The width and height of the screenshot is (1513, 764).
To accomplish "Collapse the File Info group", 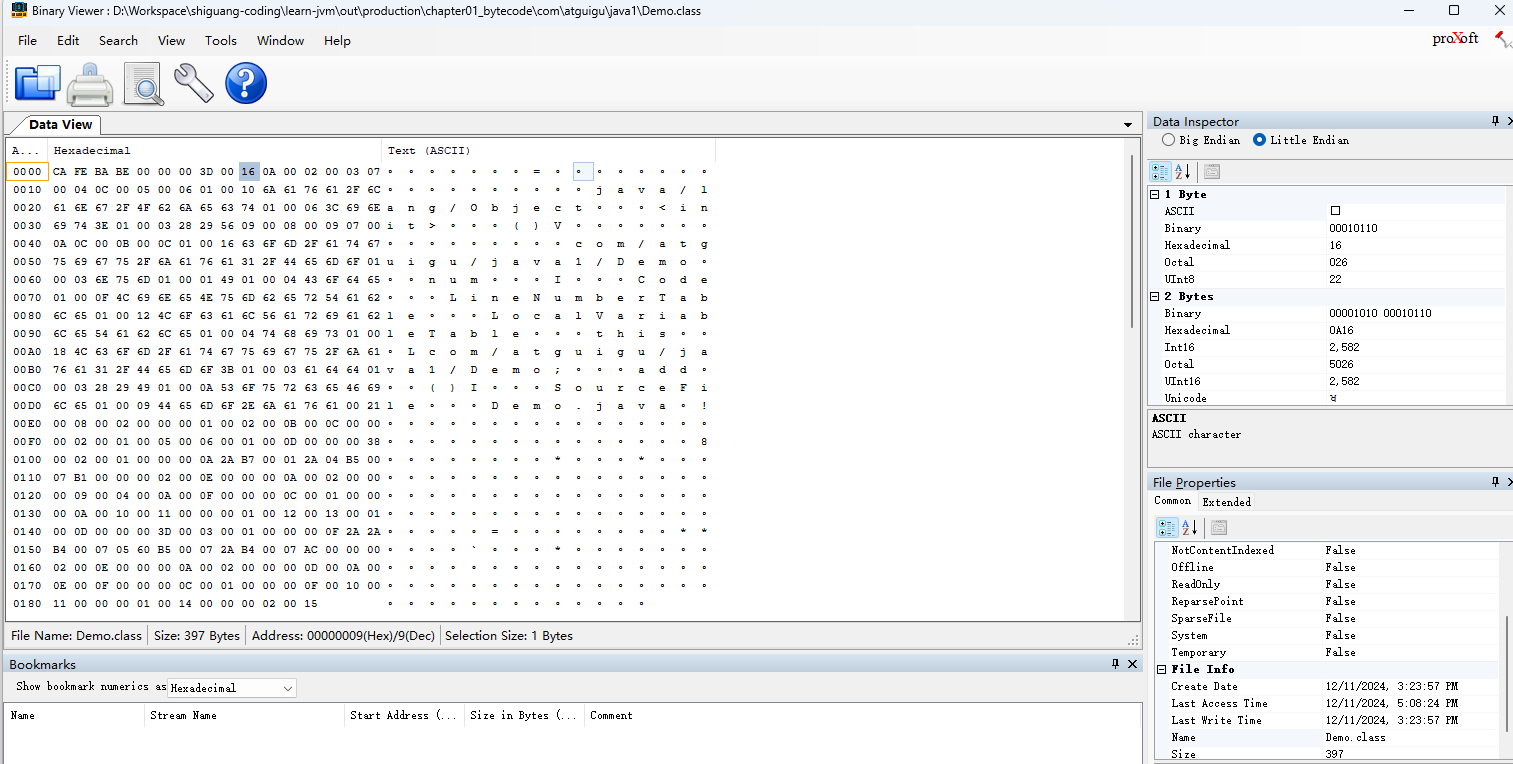I will [1162, 669].
